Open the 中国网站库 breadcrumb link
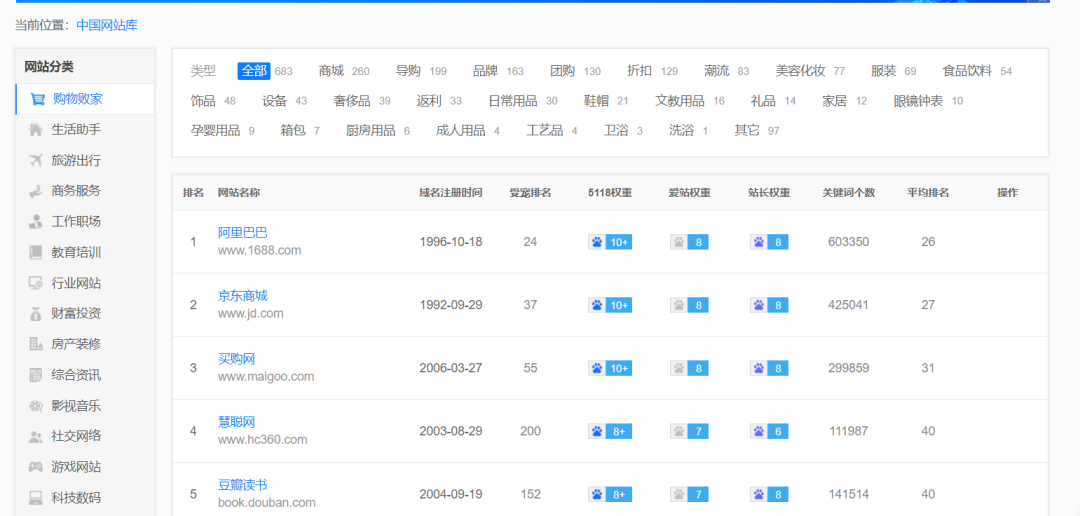1080x516 pixels. [x=107, y=25]
